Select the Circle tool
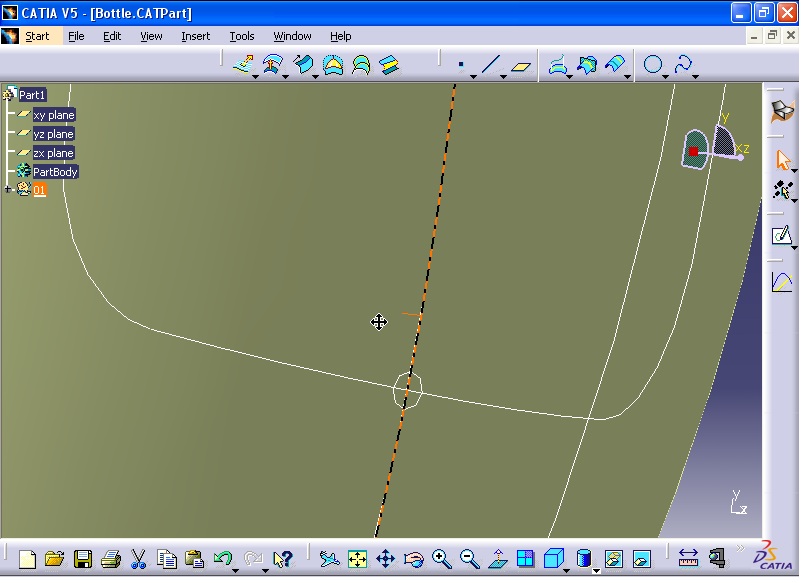This screenshot has height=583, width=801. pyautogui.click(x=653, y=65)
